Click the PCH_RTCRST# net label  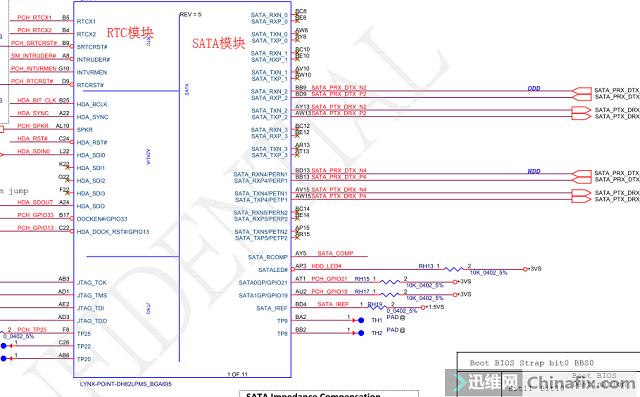pyautogui.click(x=32, y=81)
